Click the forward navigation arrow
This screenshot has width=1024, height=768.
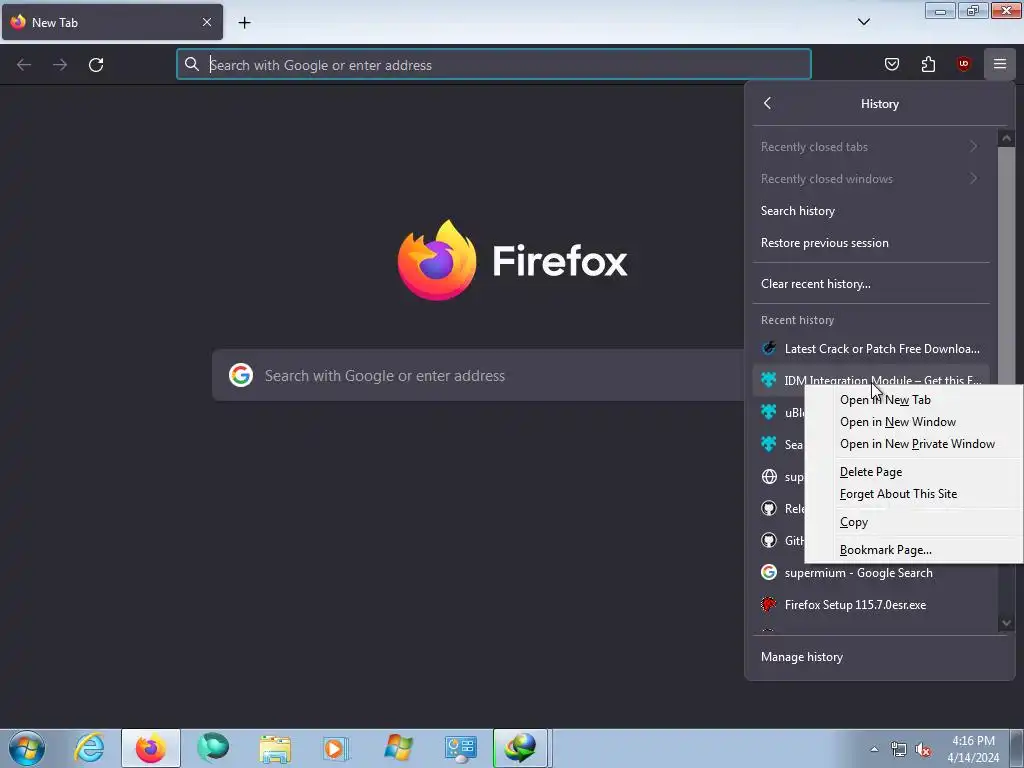(59, 65)
